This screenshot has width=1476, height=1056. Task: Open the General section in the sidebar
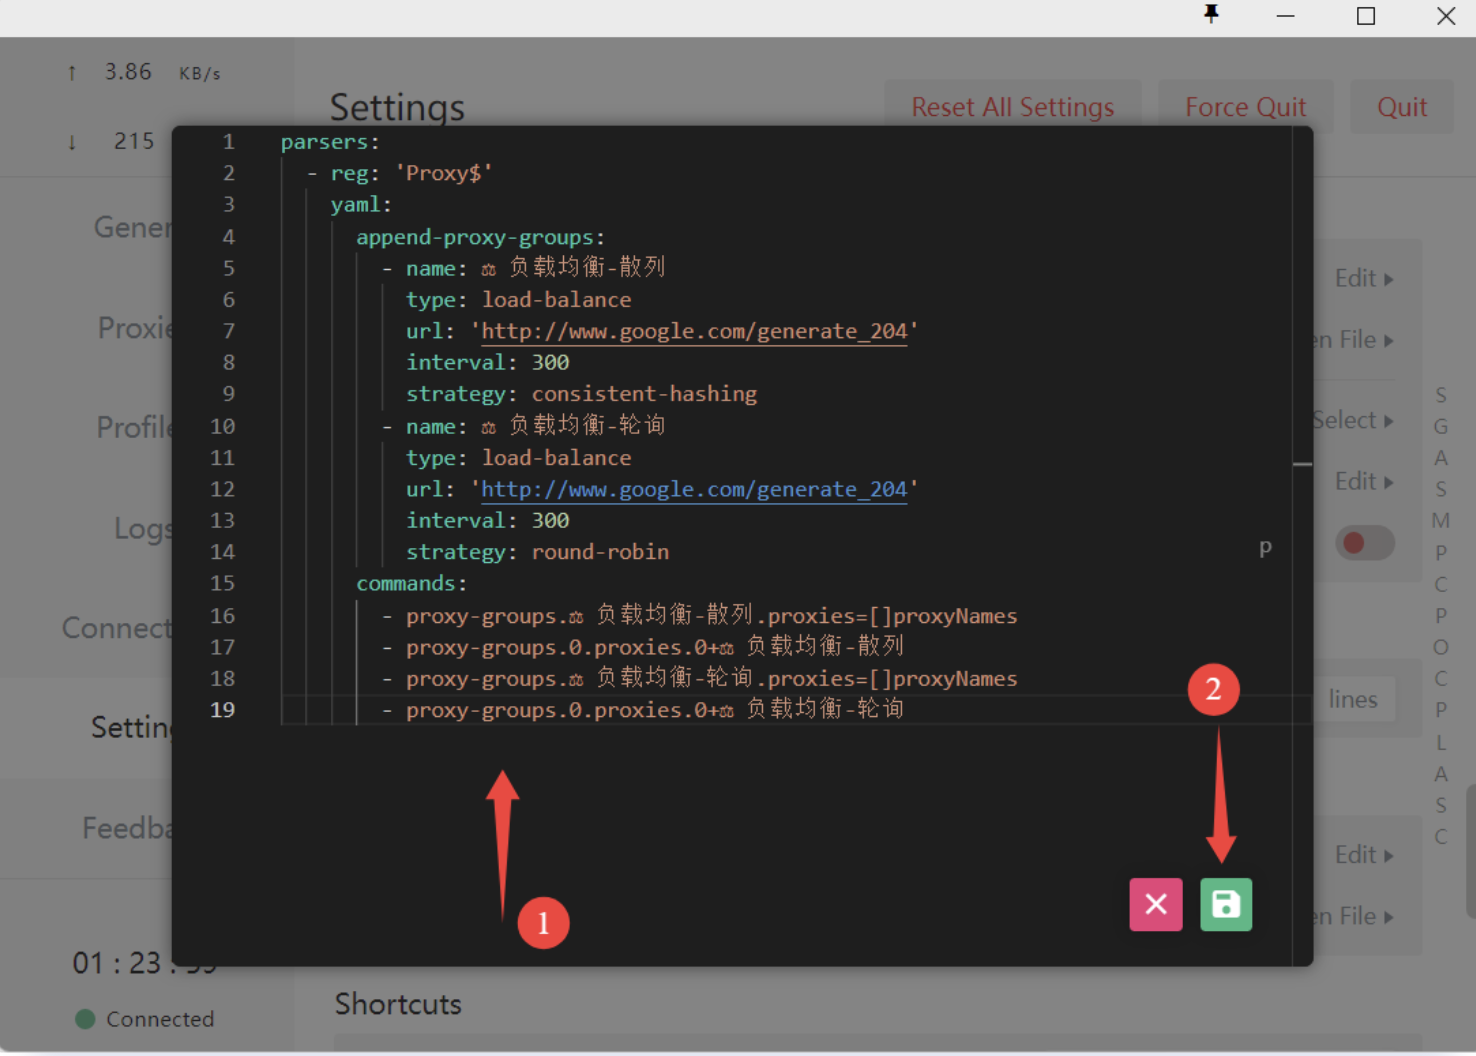click(x=133, y=228)
